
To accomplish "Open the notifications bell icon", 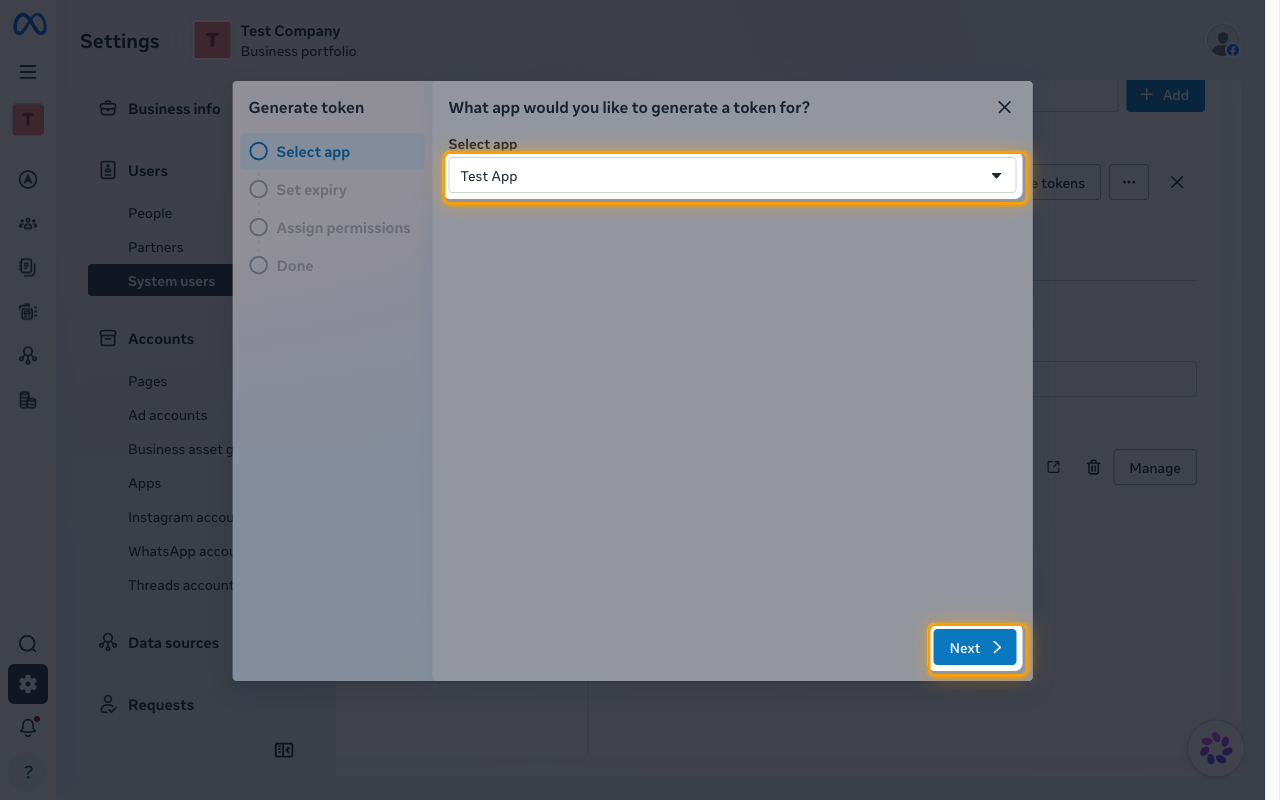I will point(28,728).
